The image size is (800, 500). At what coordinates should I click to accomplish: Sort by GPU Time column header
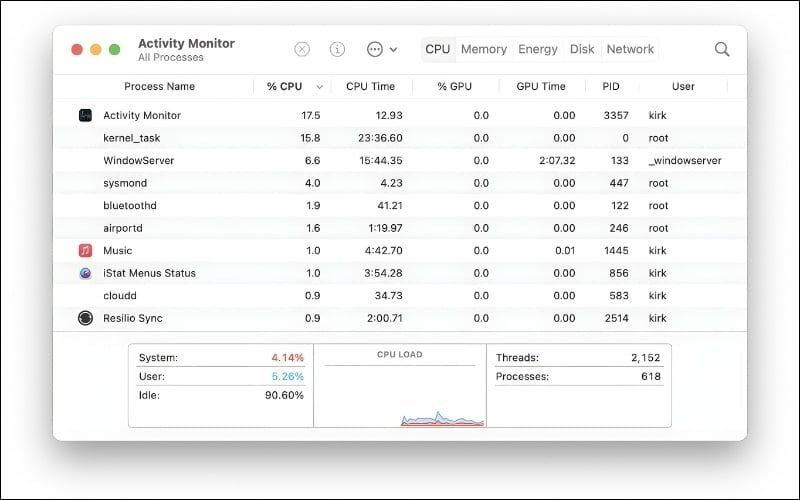click(x=541, y=87)
